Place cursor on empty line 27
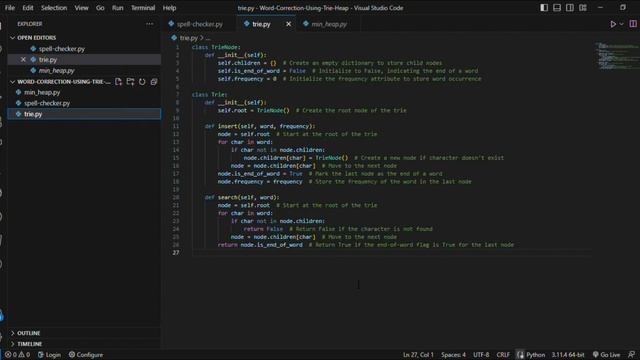Viewport: 640px width, 360px height. tap(392, 253)
